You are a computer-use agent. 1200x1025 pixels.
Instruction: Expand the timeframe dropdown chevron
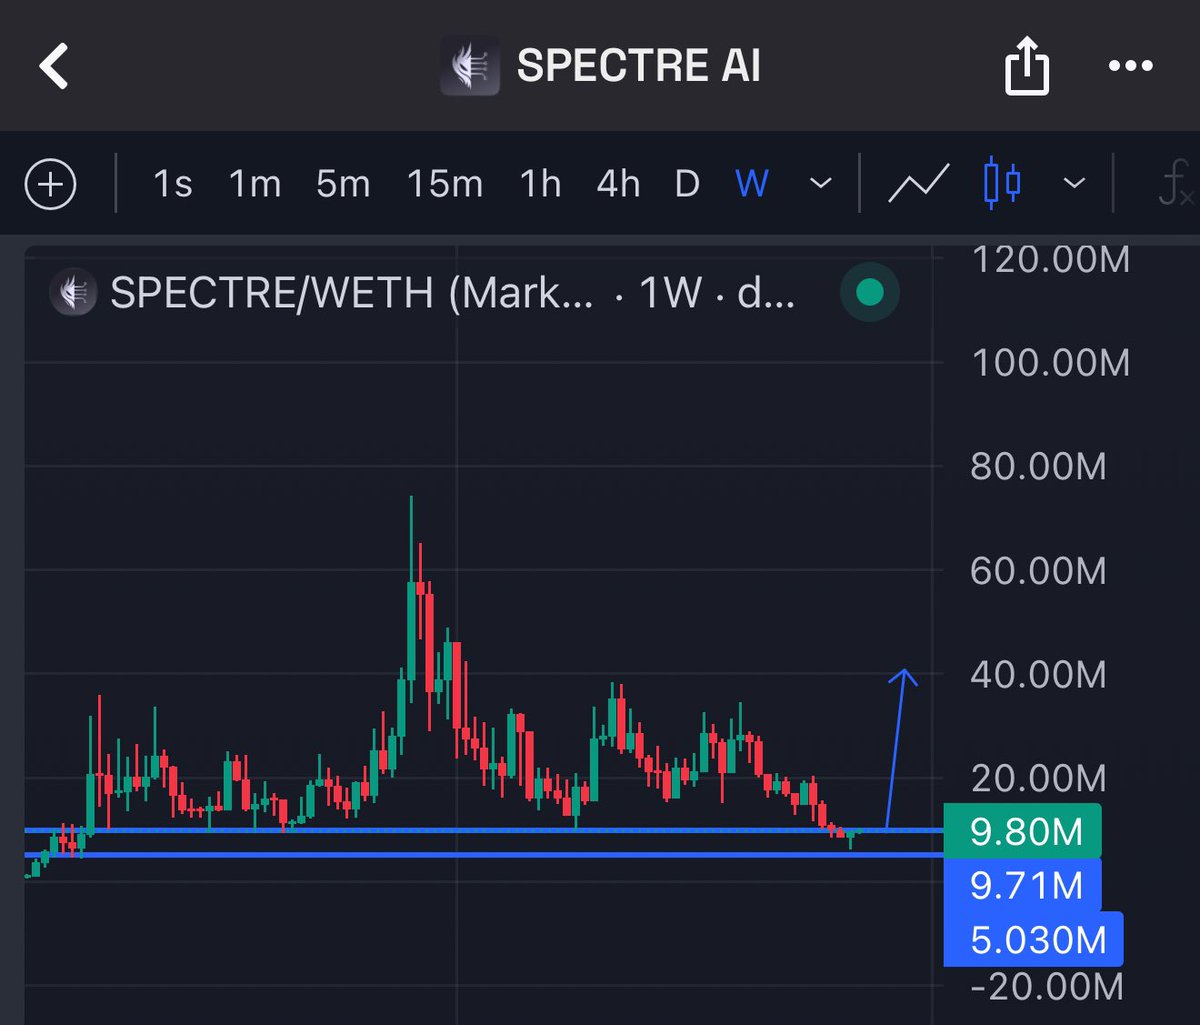pos(819,184)
